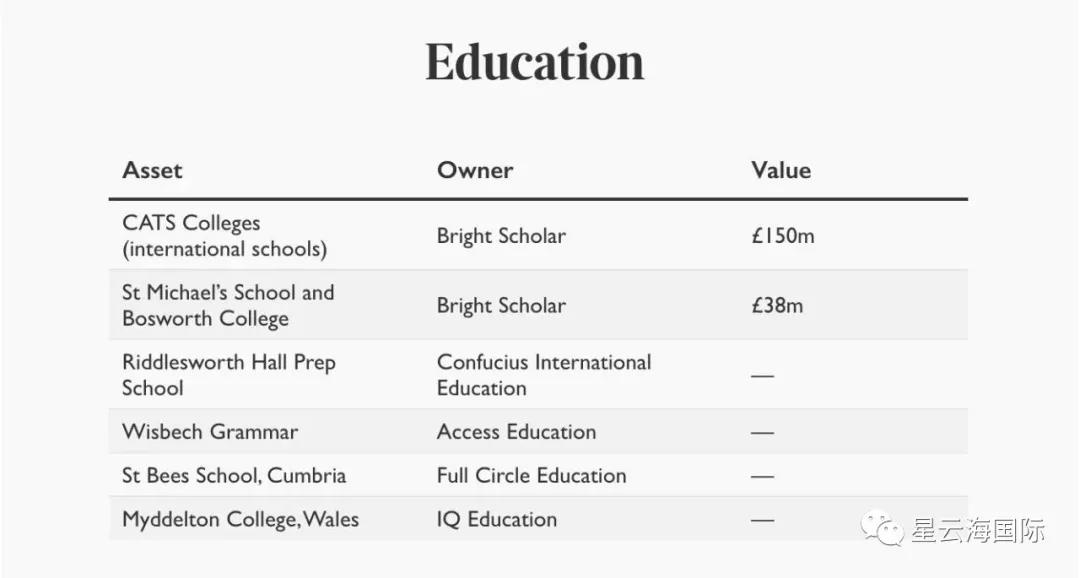The image size is (1080, 578).
Task: Select St Bees School, Cumbria entry
Action: pyautogui.click(x=234, y=476)
